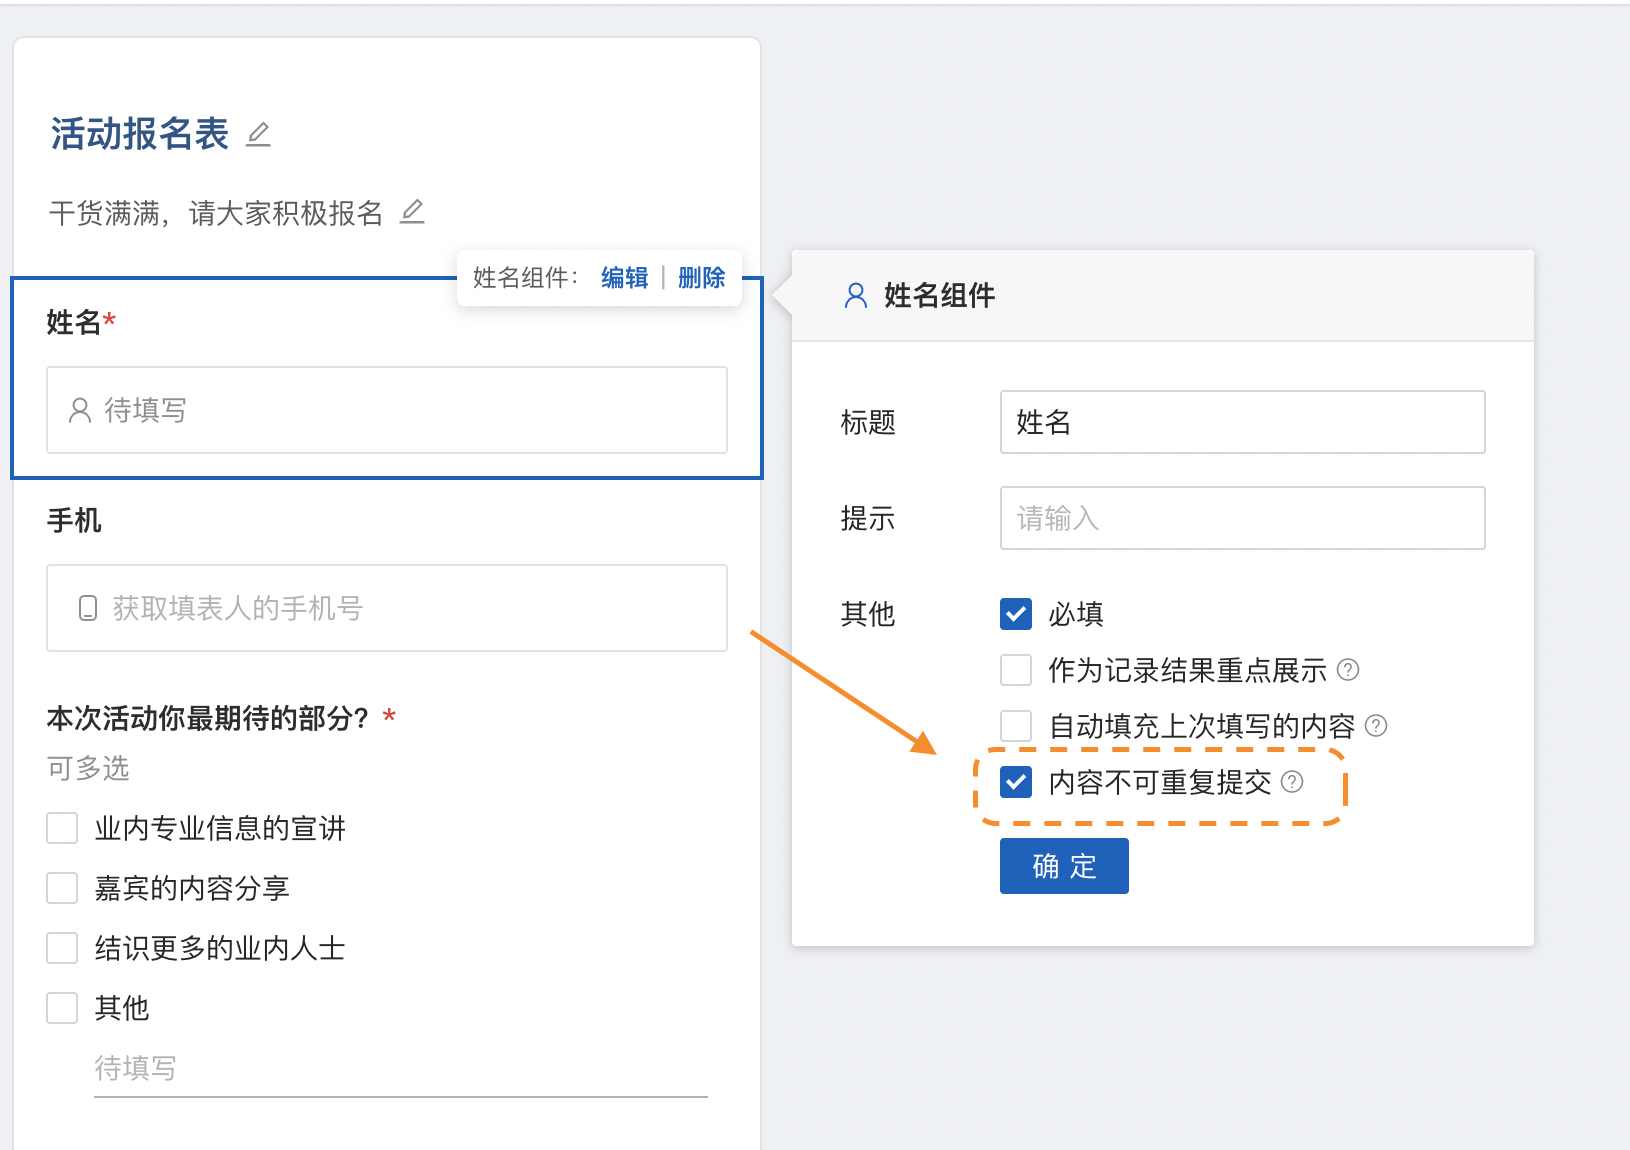Click the help icon next to 作为记录结果重点展示
The height and width of the screenshot is (1150, 1630).
pos(1348,670)
